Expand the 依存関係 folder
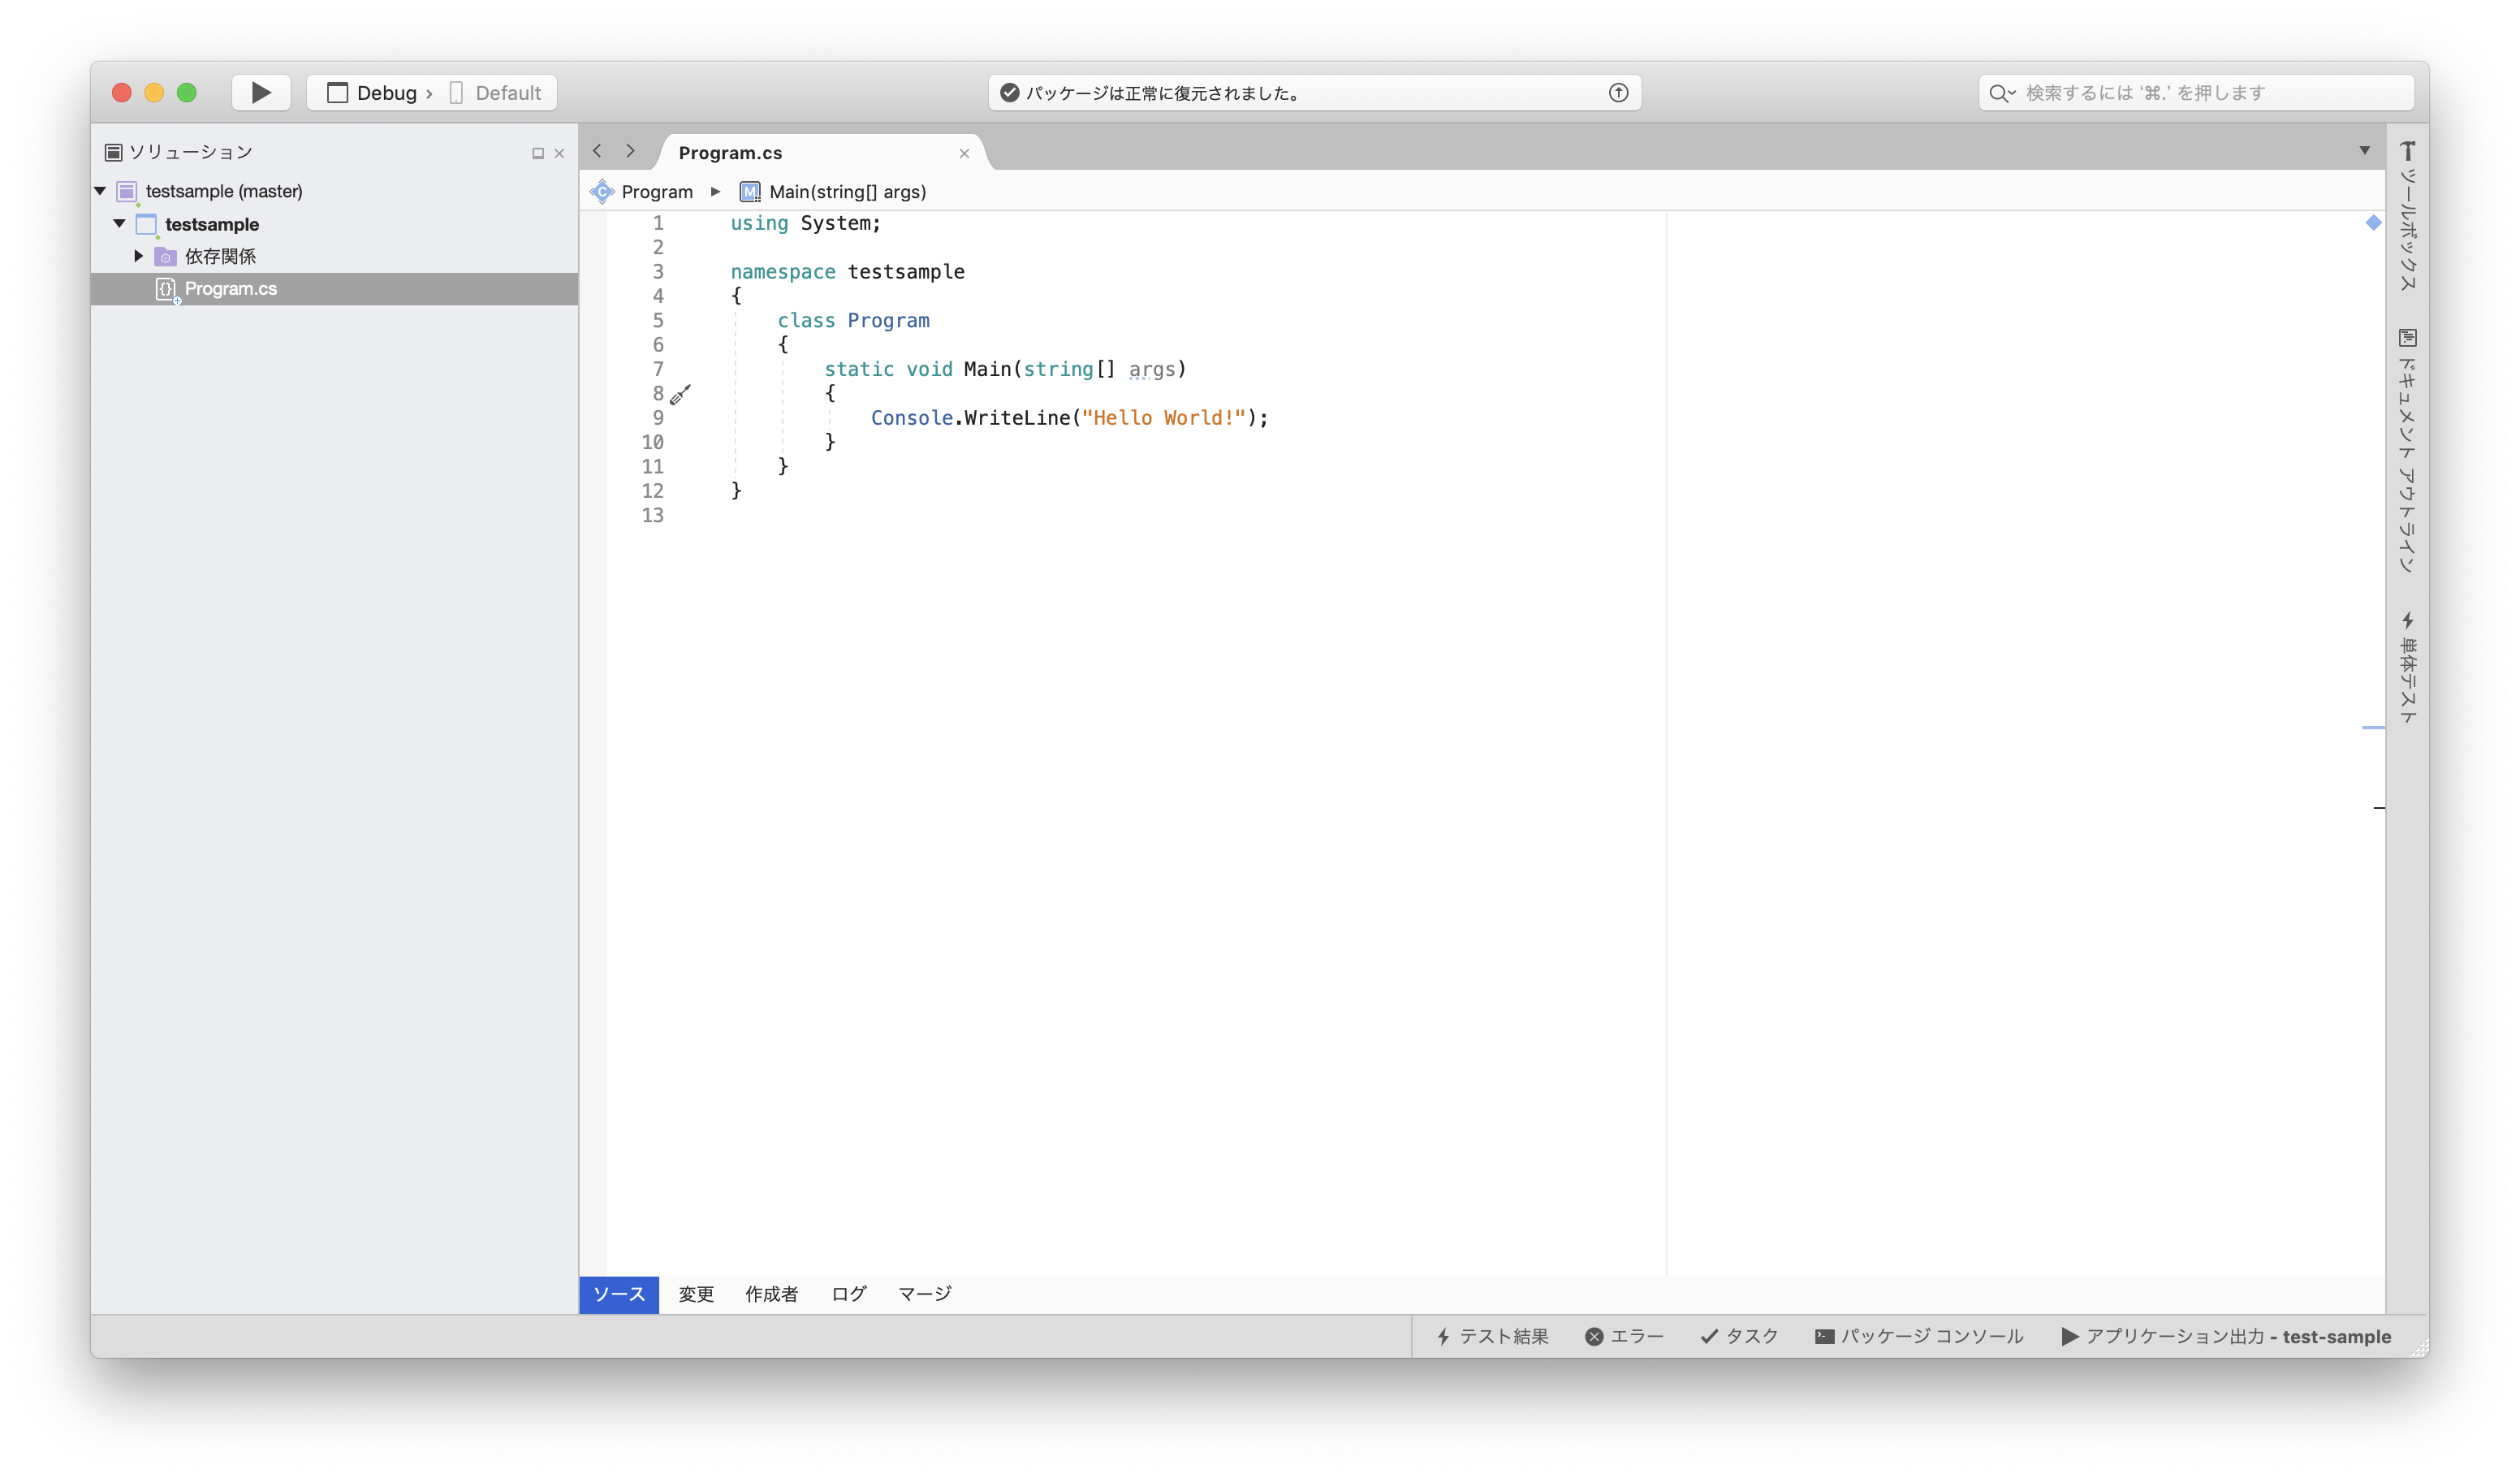This screenshot has height=1478, width=2520. pos(139,256)
